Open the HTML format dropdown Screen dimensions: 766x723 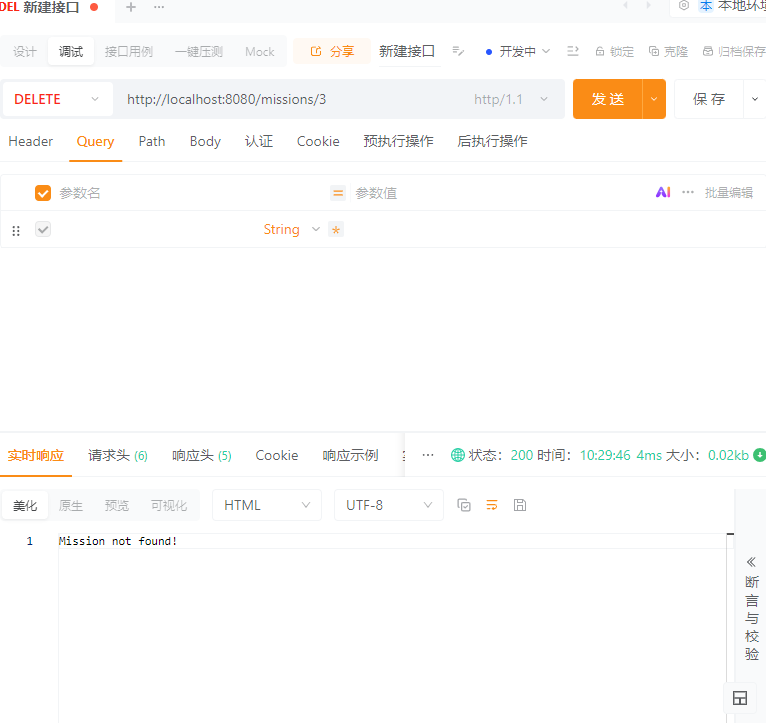point(267,505)
